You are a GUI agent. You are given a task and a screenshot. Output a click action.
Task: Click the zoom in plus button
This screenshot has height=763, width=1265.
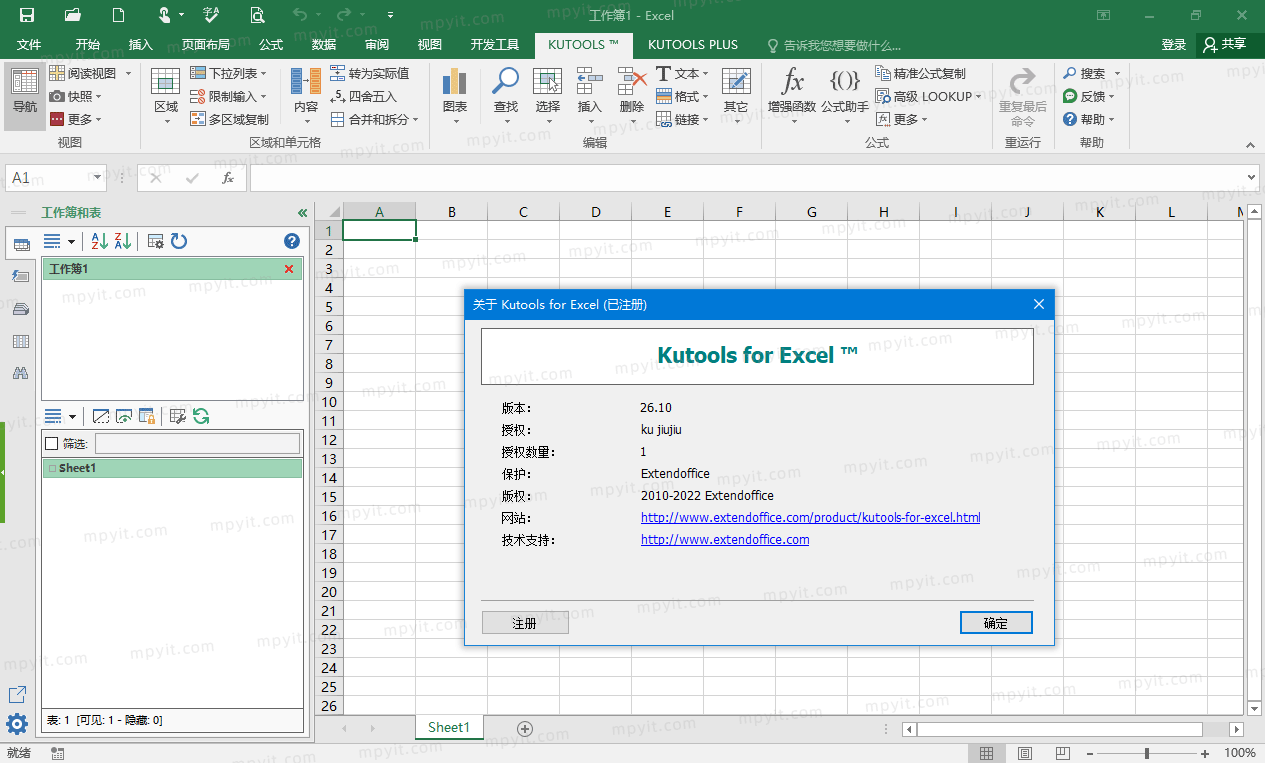click(x=1205, y=753)
